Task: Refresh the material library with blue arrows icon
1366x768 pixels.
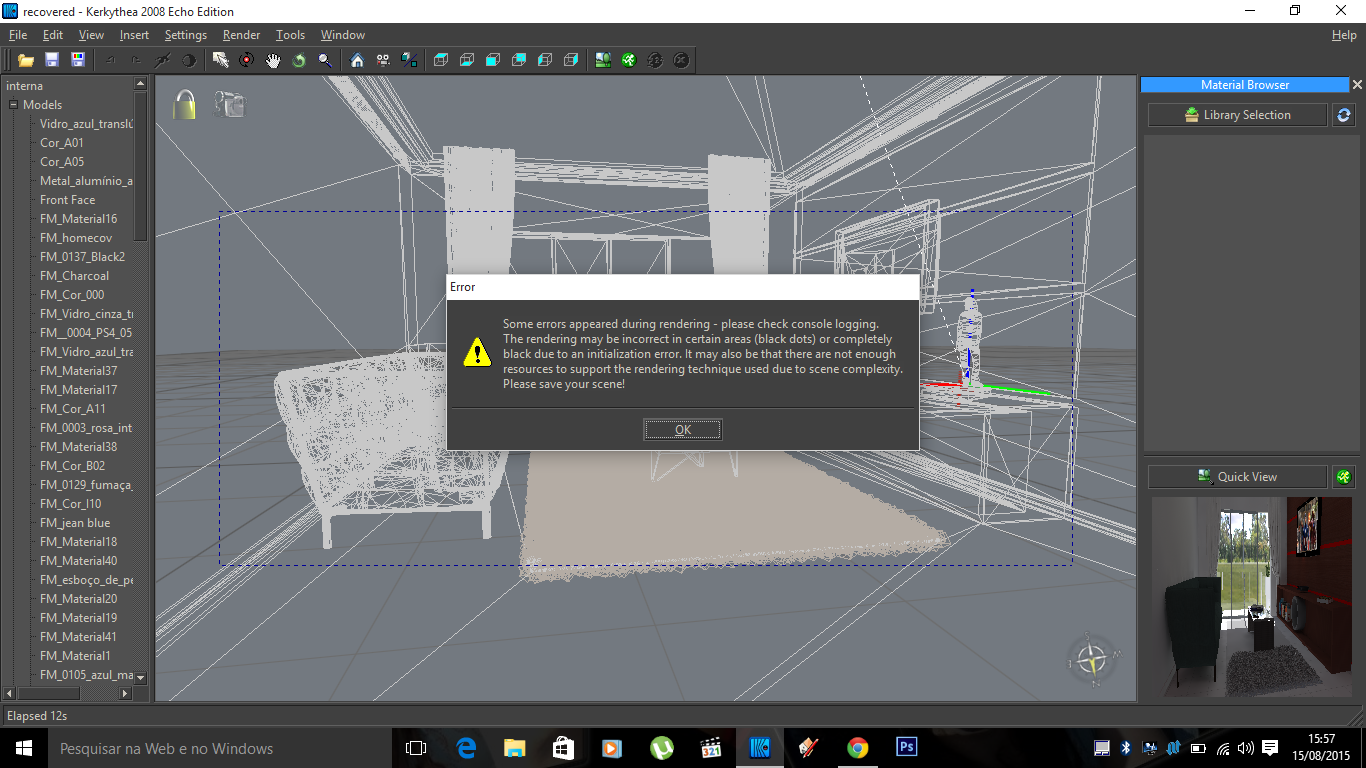Action: click(x=1344, y=115)
